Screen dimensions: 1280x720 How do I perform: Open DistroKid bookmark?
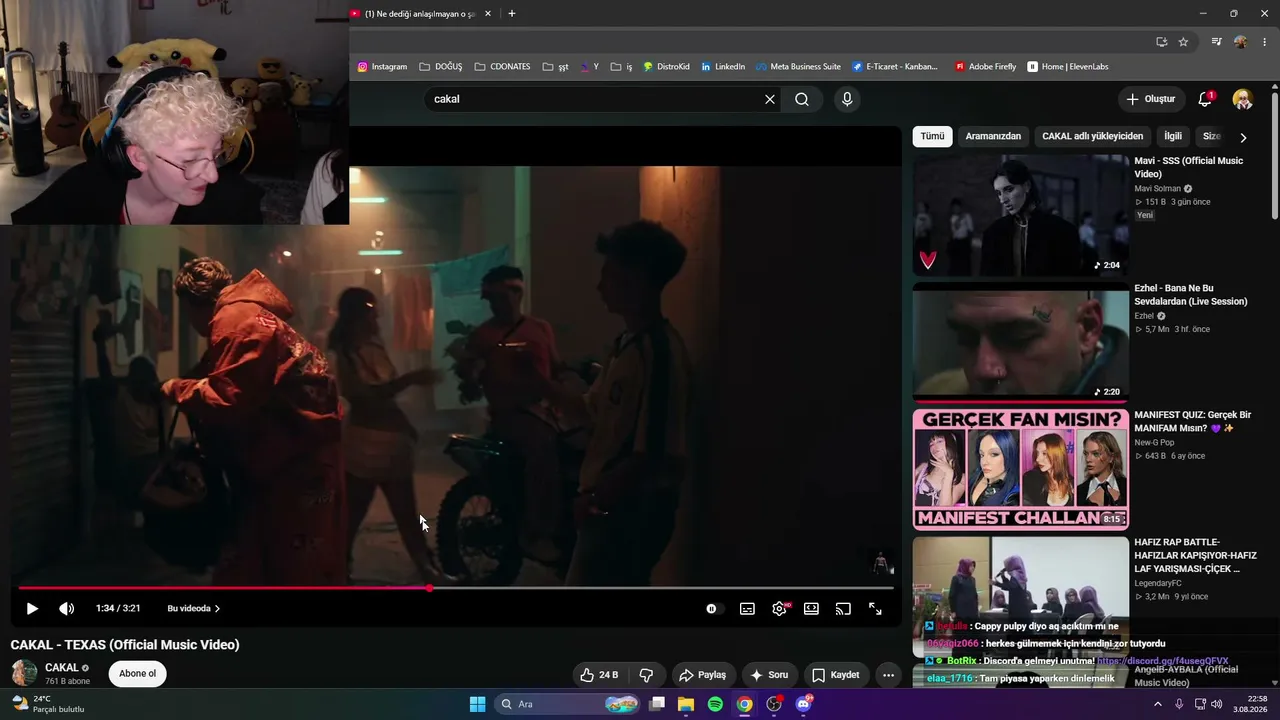[666, 67]
